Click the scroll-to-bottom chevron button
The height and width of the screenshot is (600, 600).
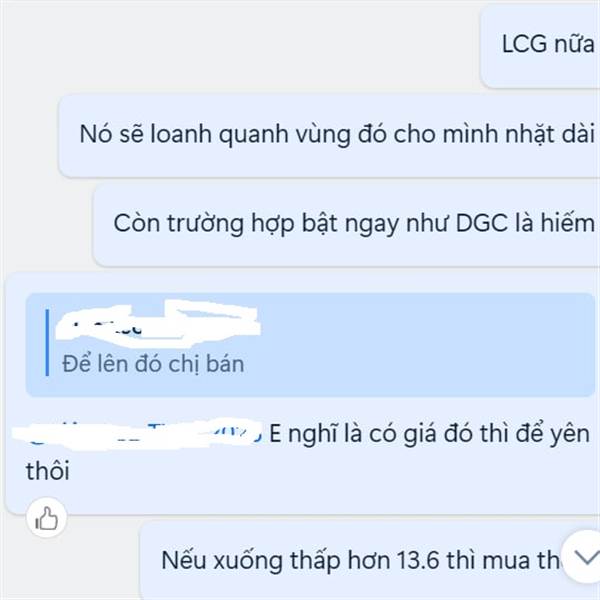click(x=584, y=557)
